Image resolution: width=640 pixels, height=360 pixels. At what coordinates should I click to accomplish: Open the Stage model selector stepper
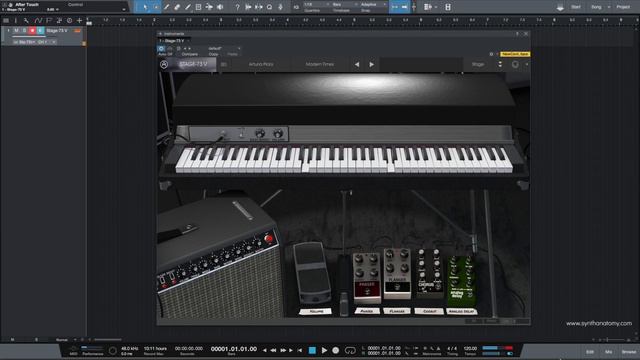click(x=500, y=64)
